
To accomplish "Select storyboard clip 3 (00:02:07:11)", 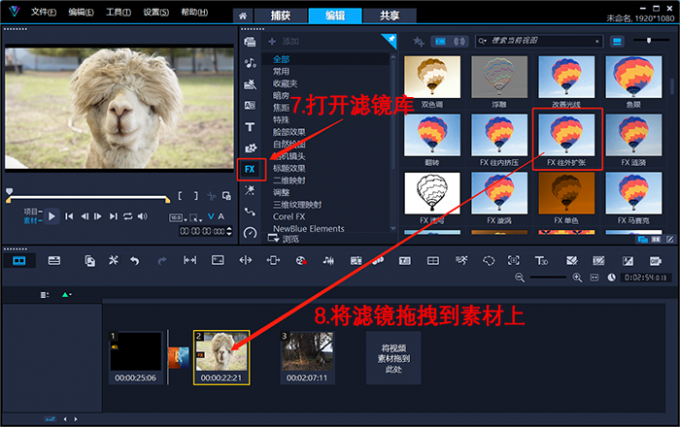I will (307, 357).
